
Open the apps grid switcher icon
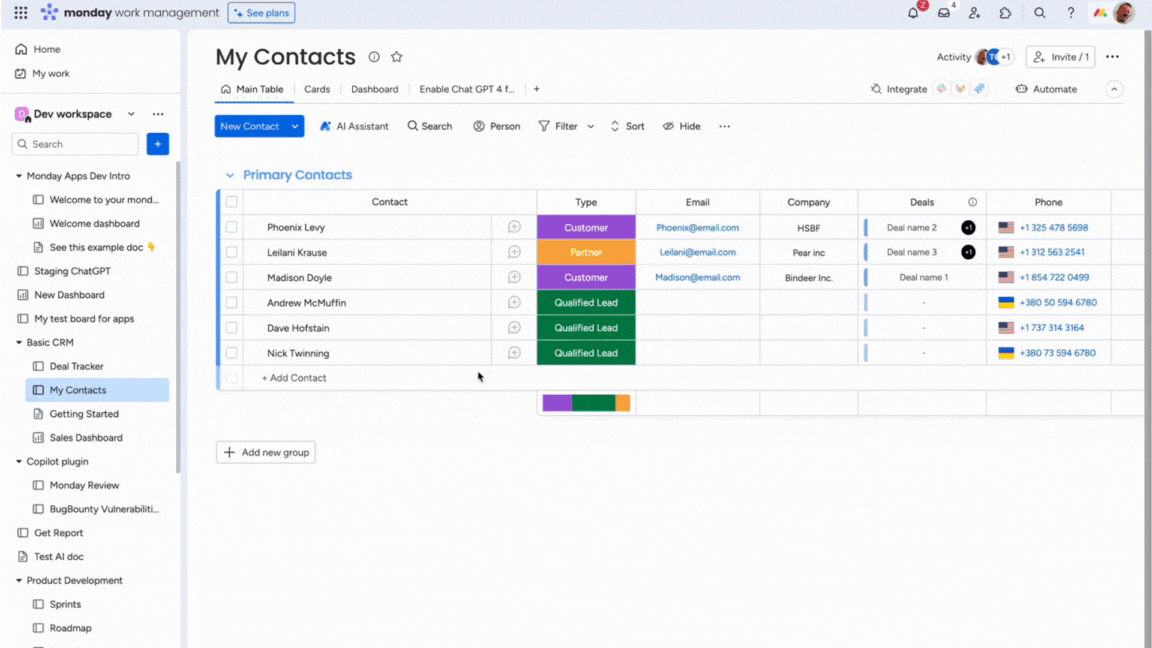(x=21, y=12)
